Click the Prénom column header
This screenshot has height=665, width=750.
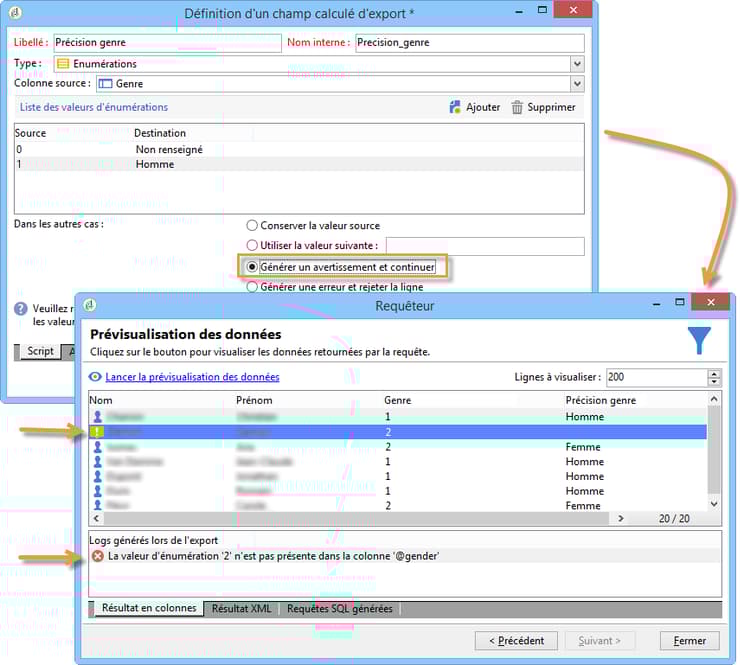click(x=254, y=400)
